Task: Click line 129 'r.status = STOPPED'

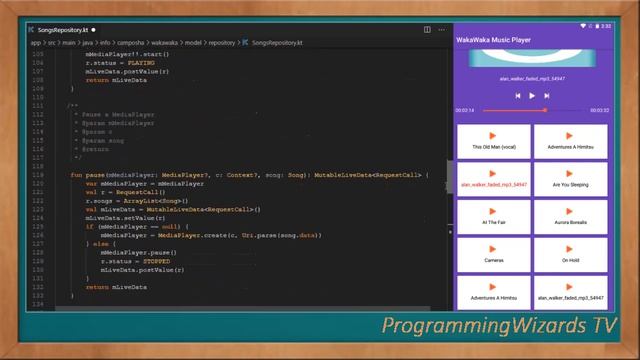Action: click(x=135, y=261)
